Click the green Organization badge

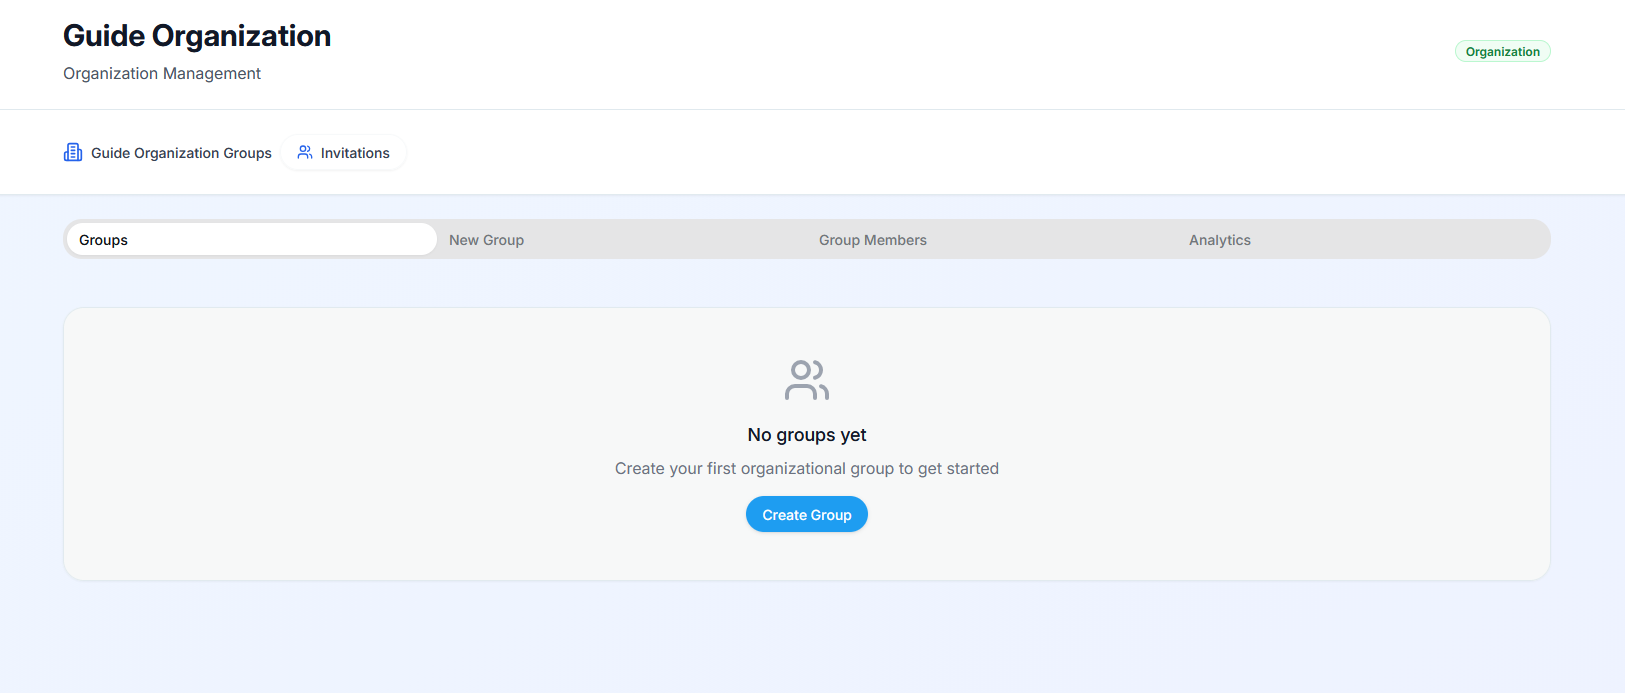(1502, 52)
